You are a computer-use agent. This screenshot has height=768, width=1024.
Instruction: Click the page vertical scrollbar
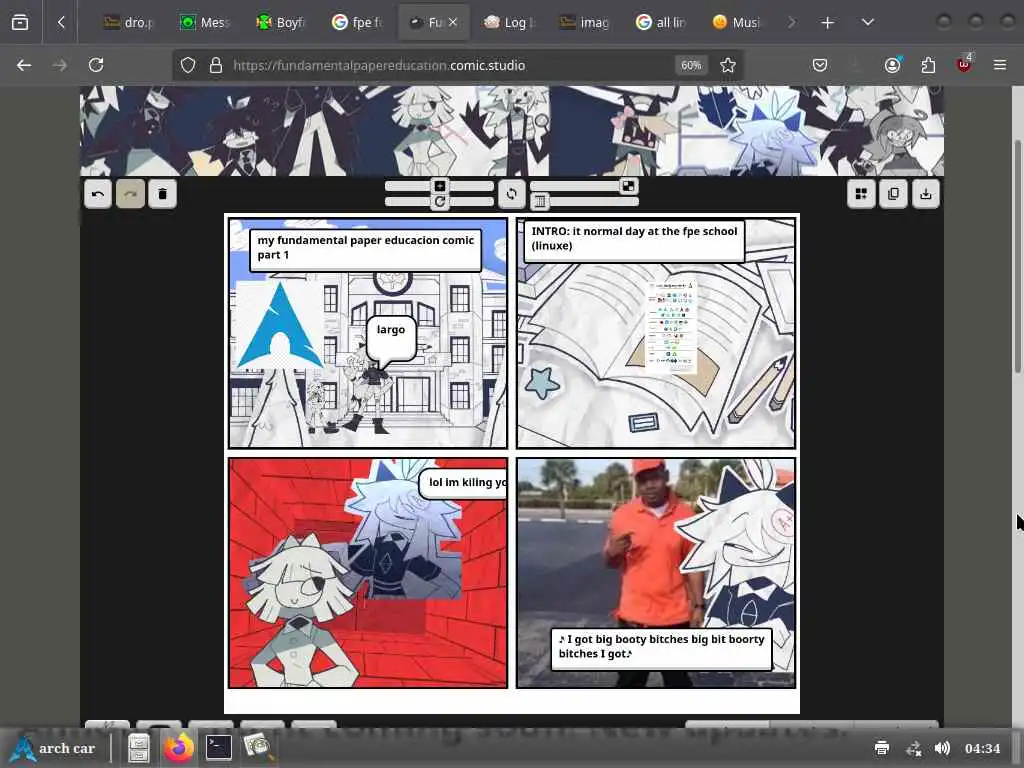tap(1017, 258)
